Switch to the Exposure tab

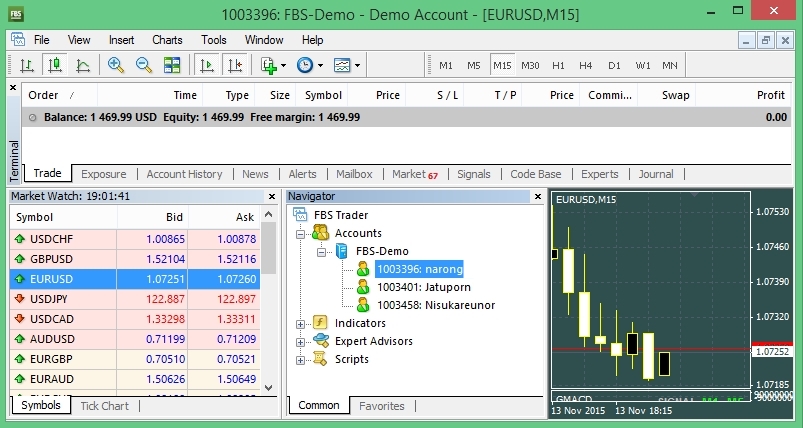[103, 174]
